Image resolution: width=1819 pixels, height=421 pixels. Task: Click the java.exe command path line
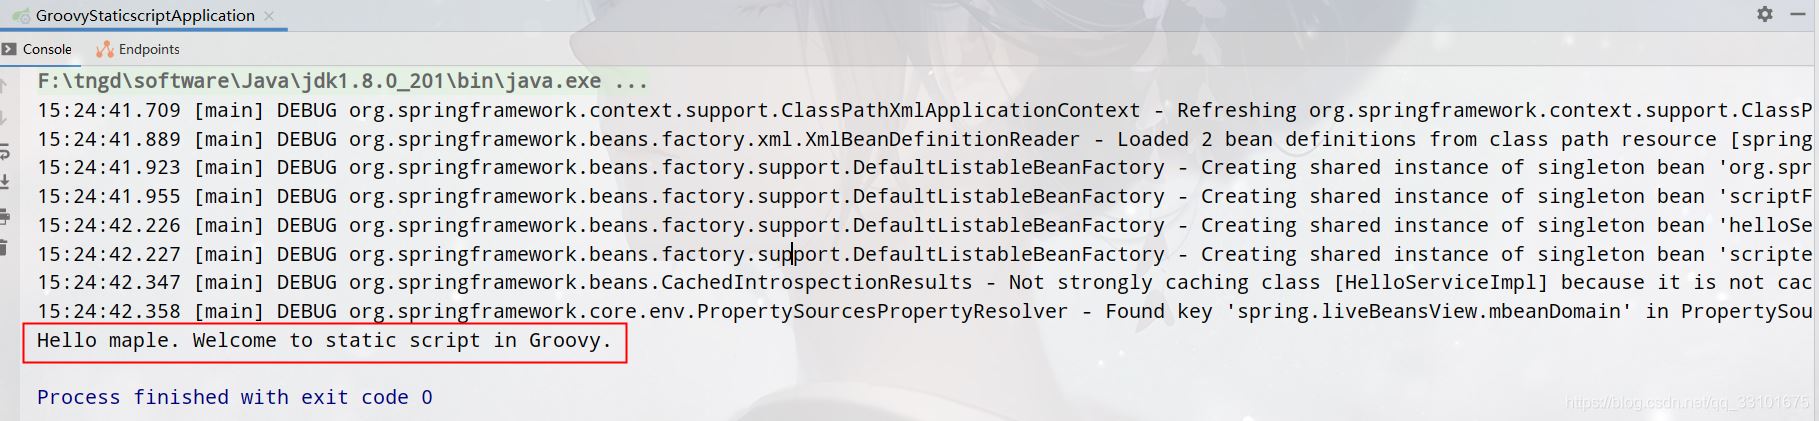[342, 81]
